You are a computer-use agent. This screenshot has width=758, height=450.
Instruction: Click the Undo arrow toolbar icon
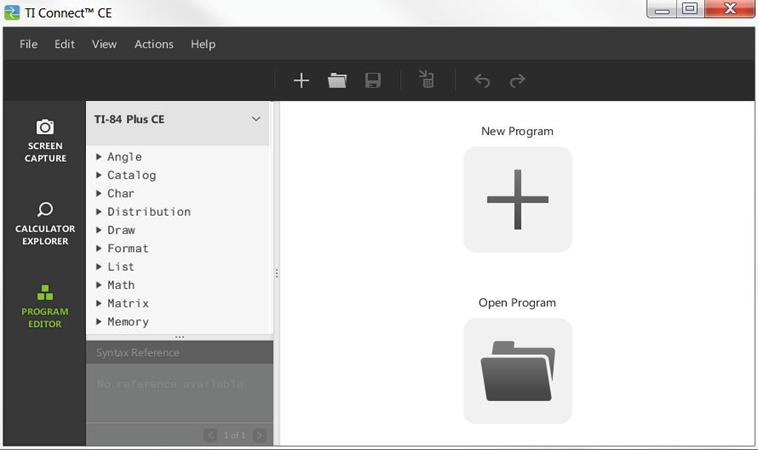tap(482, 80)
